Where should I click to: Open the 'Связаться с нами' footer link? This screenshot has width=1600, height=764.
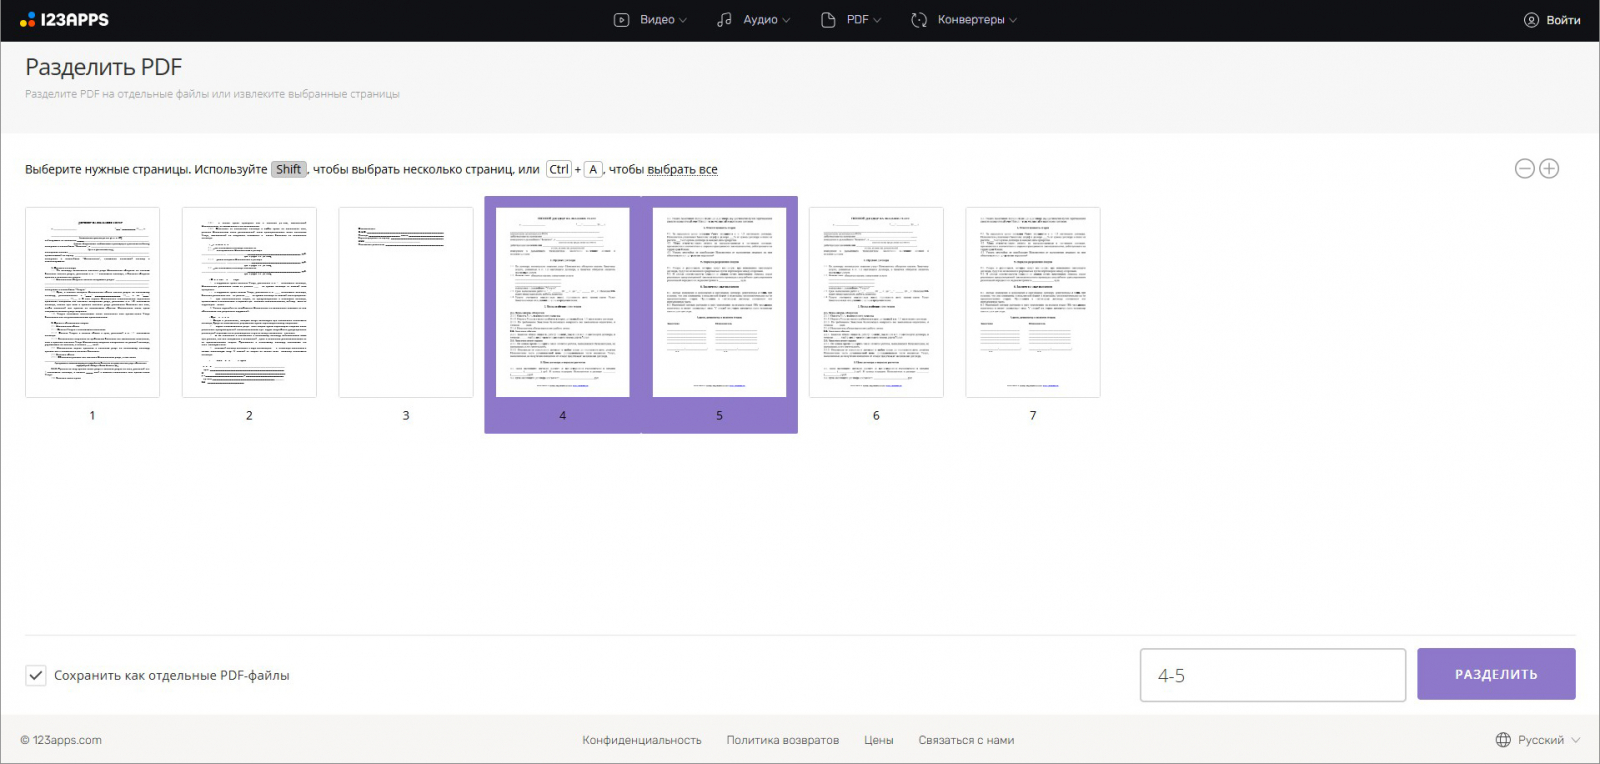(966, 740)
